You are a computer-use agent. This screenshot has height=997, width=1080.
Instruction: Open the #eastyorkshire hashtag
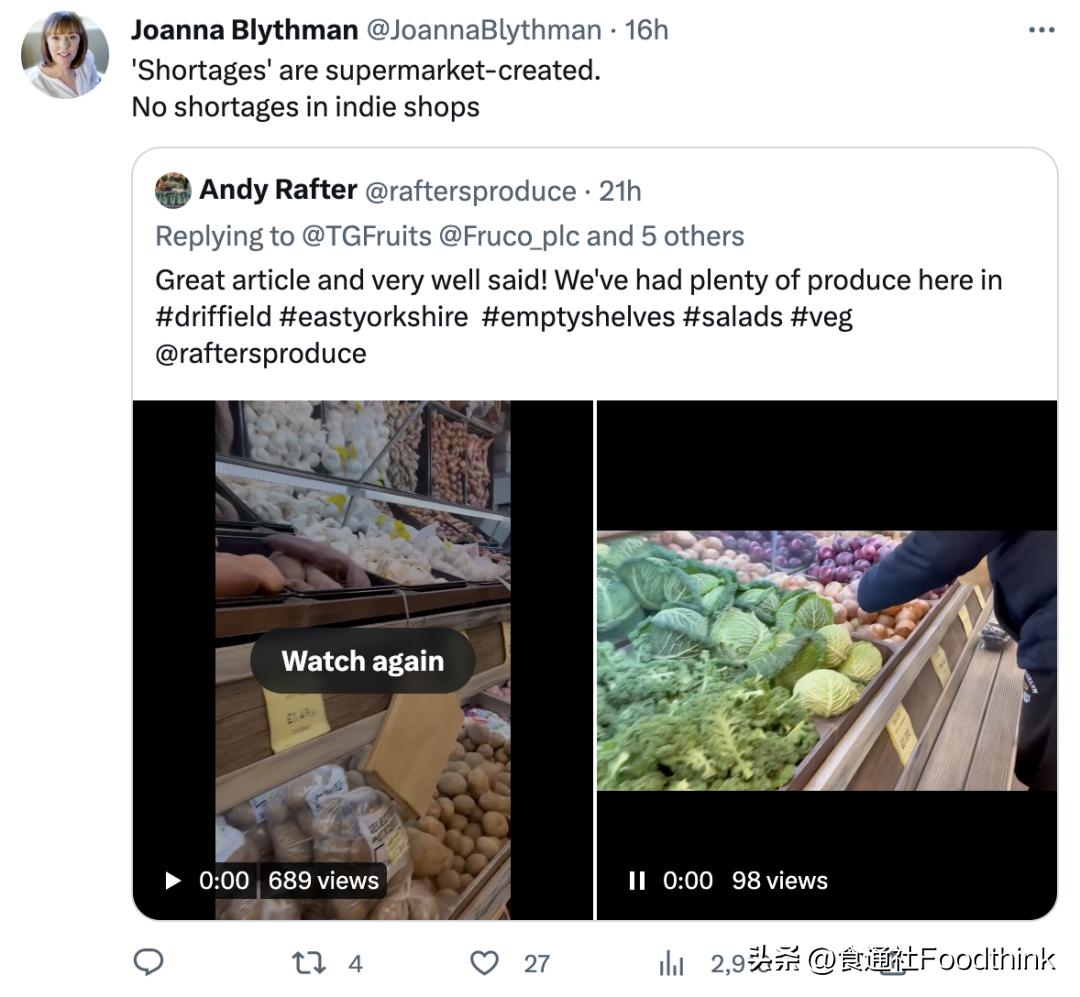click(x=375, y=316)
